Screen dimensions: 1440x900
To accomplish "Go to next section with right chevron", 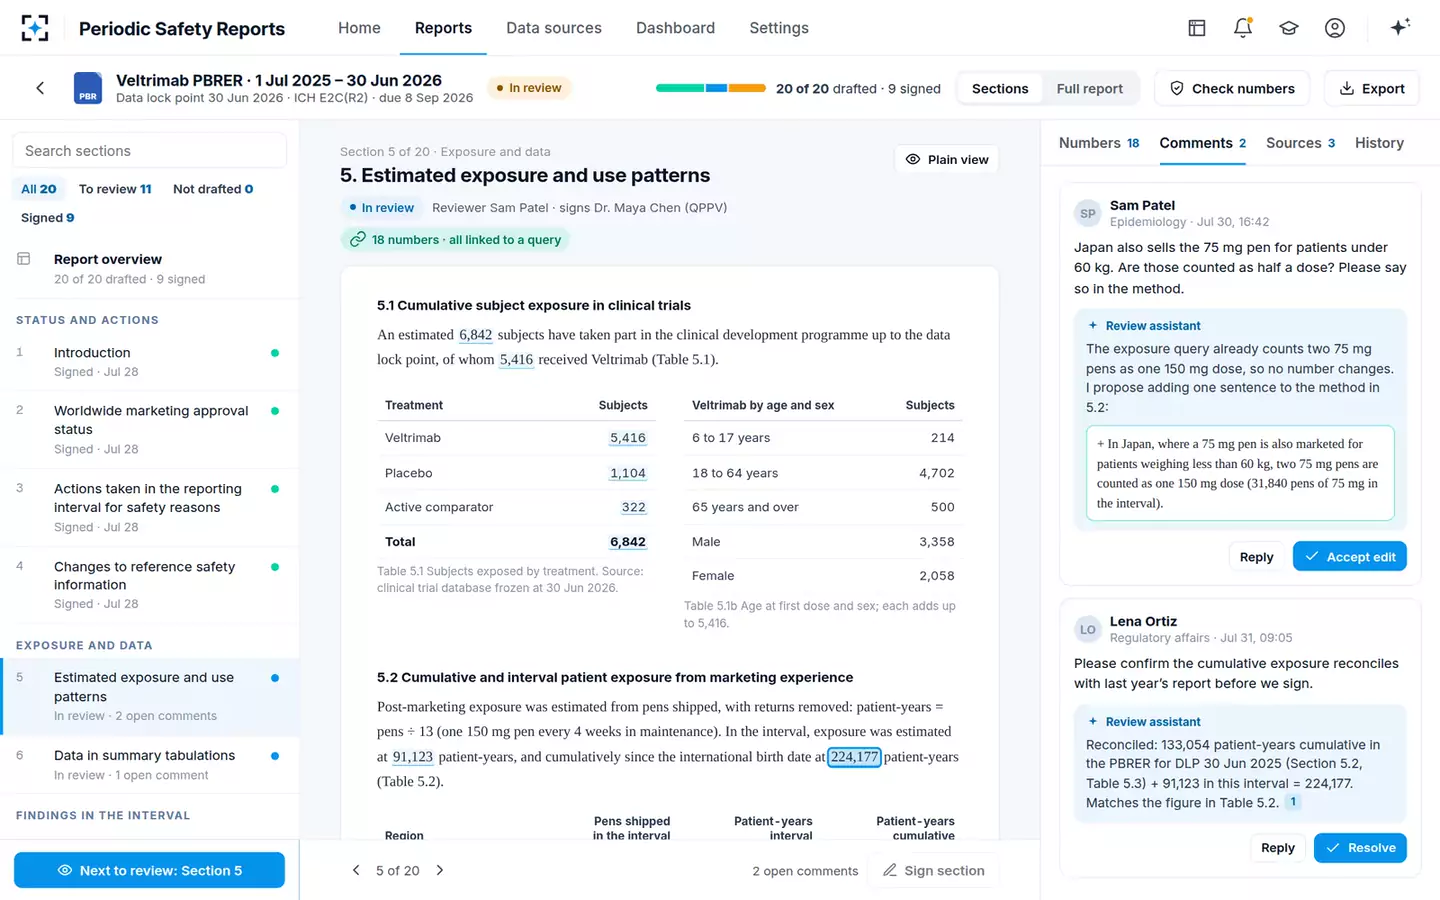I will coord(440,870).
